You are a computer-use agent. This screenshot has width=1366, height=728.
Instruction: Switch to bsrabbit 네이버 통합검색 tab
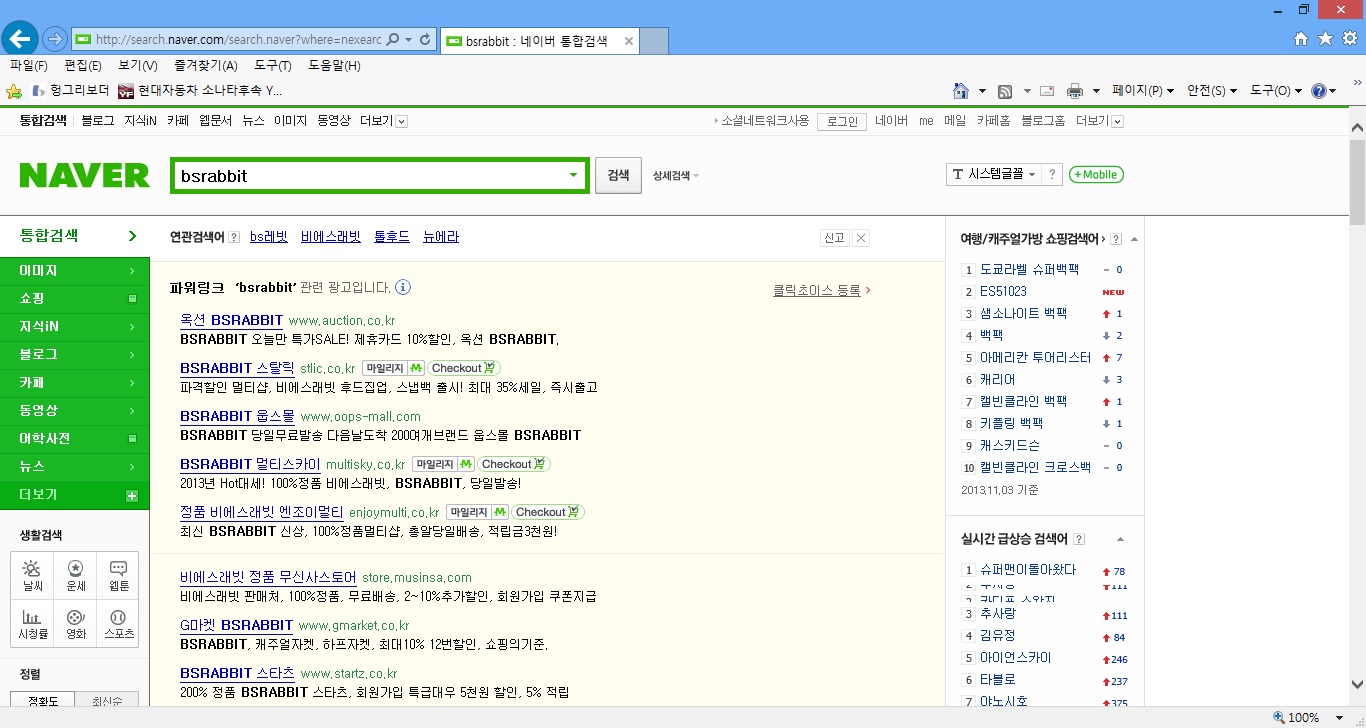click(539, 41)
